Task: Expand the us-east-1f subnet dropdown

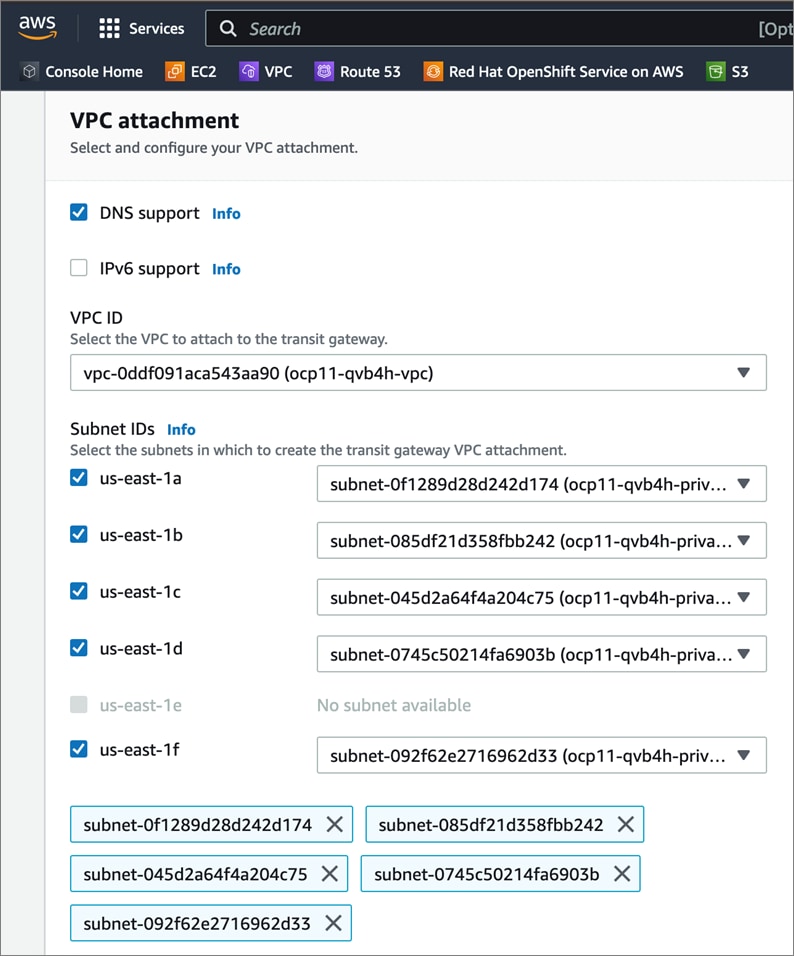Action: 541,755
